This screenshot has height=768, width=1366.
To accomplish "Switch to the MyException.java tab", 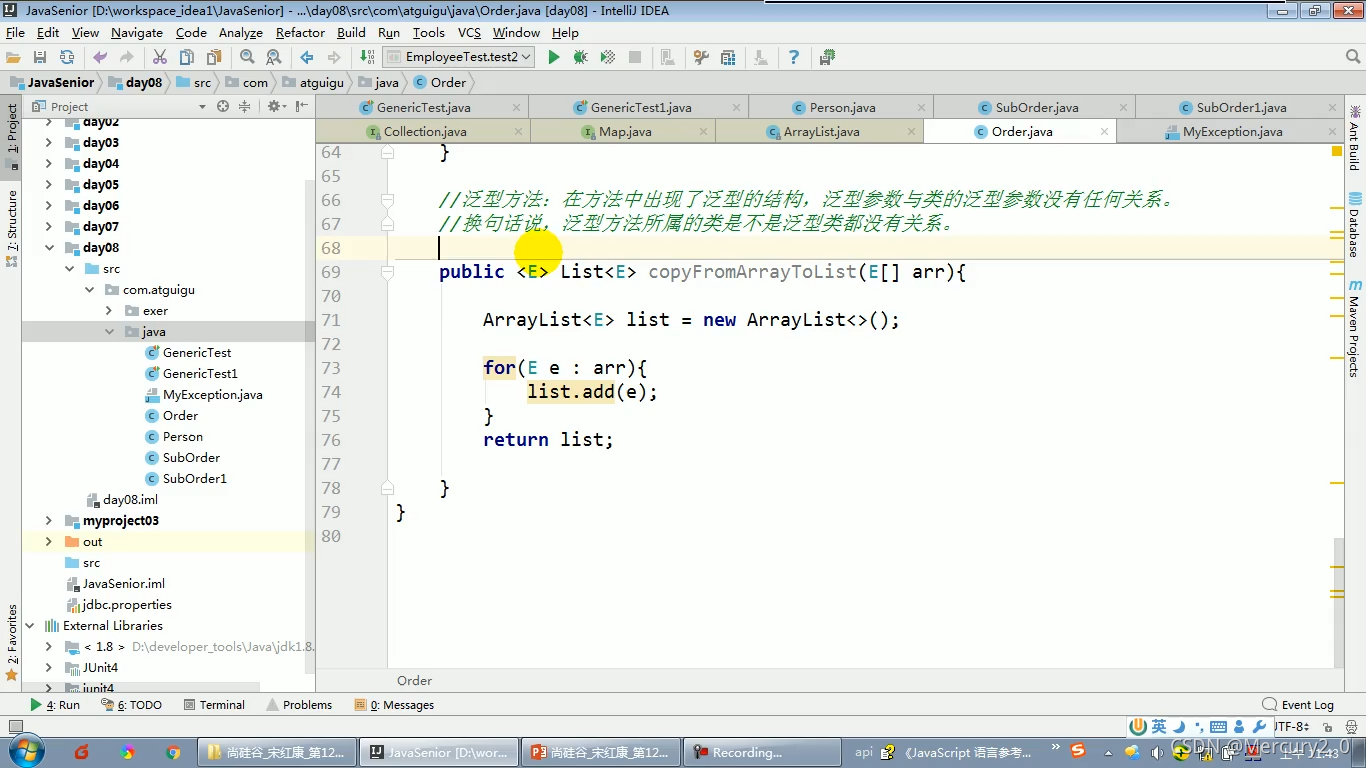I will (1232, 131).
